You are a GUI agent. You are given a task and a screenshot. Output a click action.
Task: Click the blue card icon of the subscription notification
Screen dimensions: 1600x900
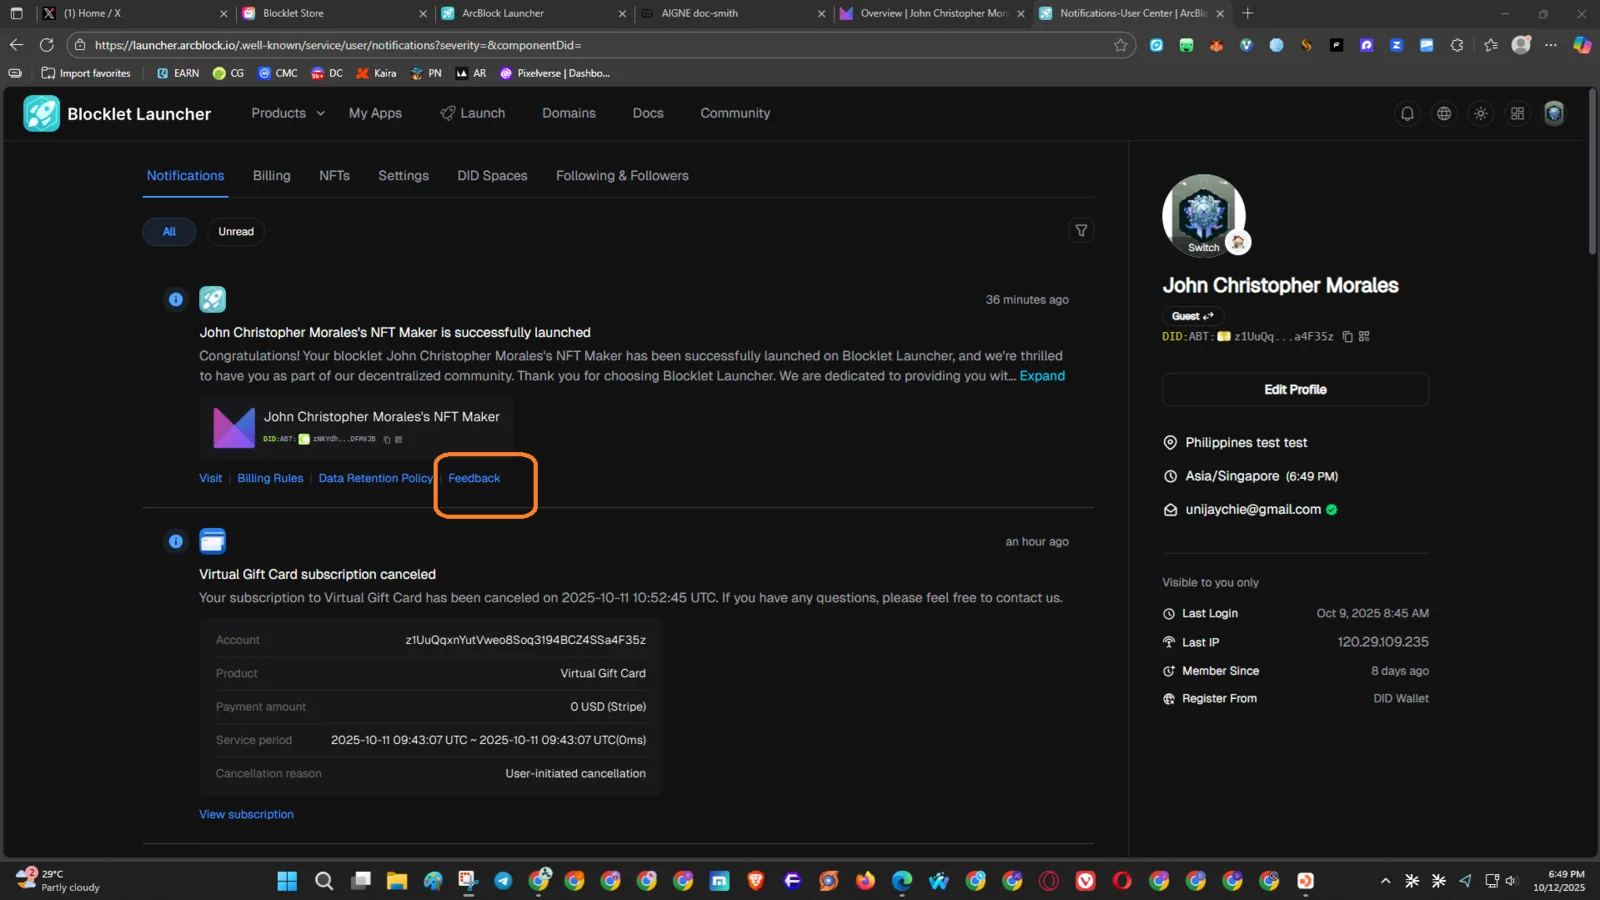pyautogui.click(x=213, y=541)
